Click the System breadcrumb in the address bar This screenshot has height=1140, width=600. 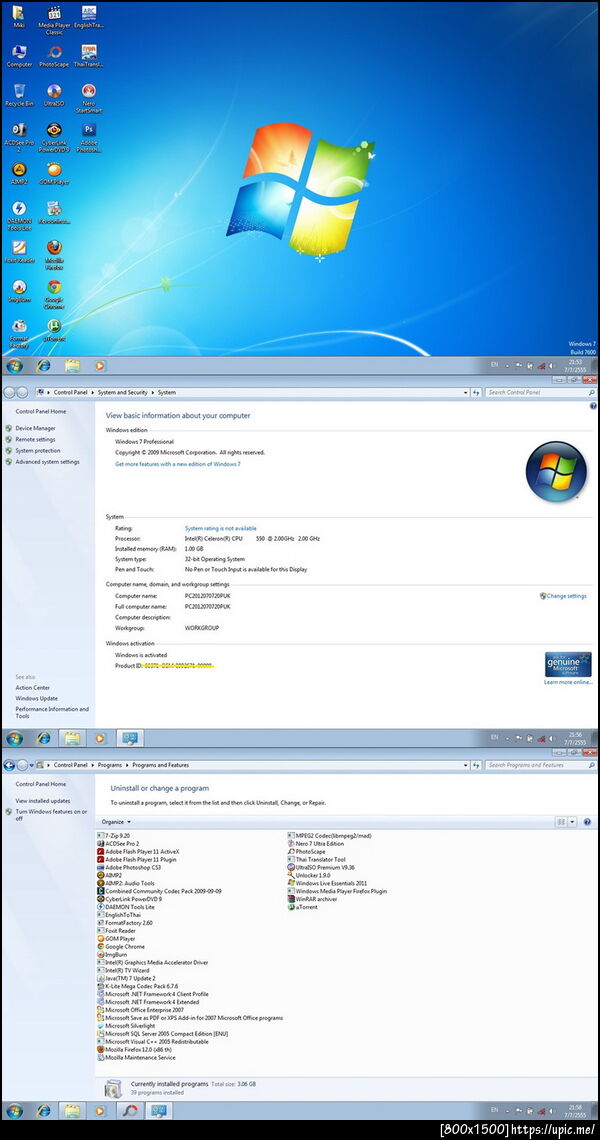click(x=167, y=392)
